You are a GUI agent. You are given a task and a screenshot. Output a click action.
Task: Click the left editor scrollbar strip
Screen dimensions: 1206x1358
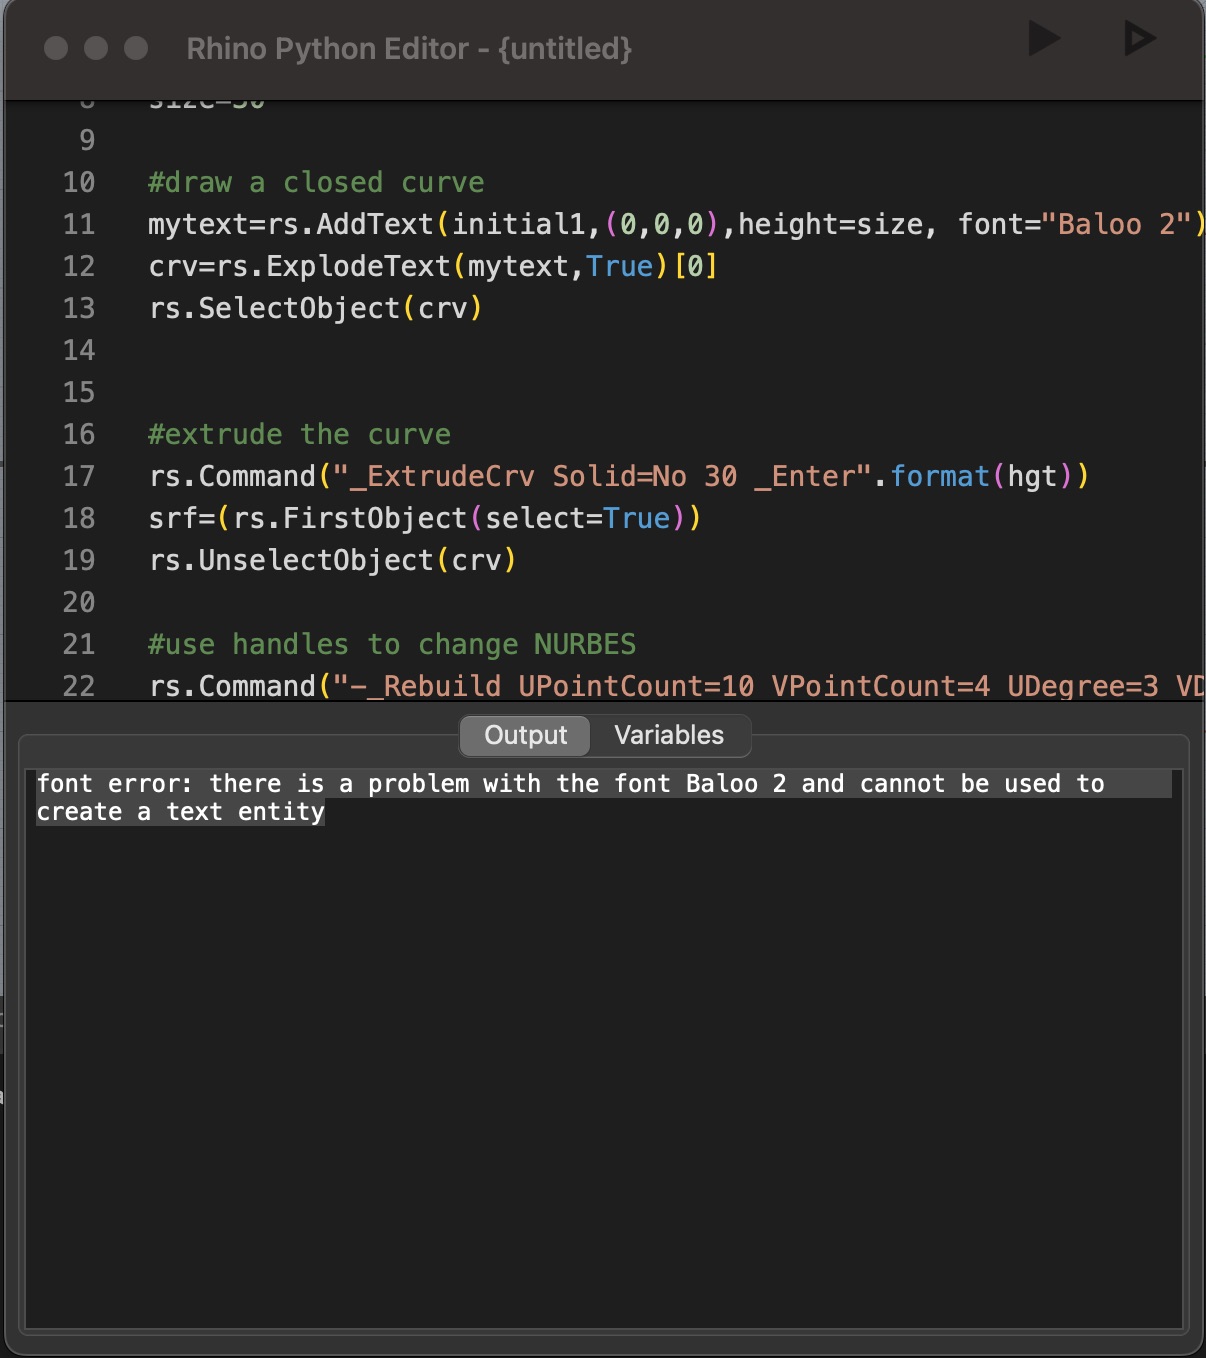tap(7, 400)
